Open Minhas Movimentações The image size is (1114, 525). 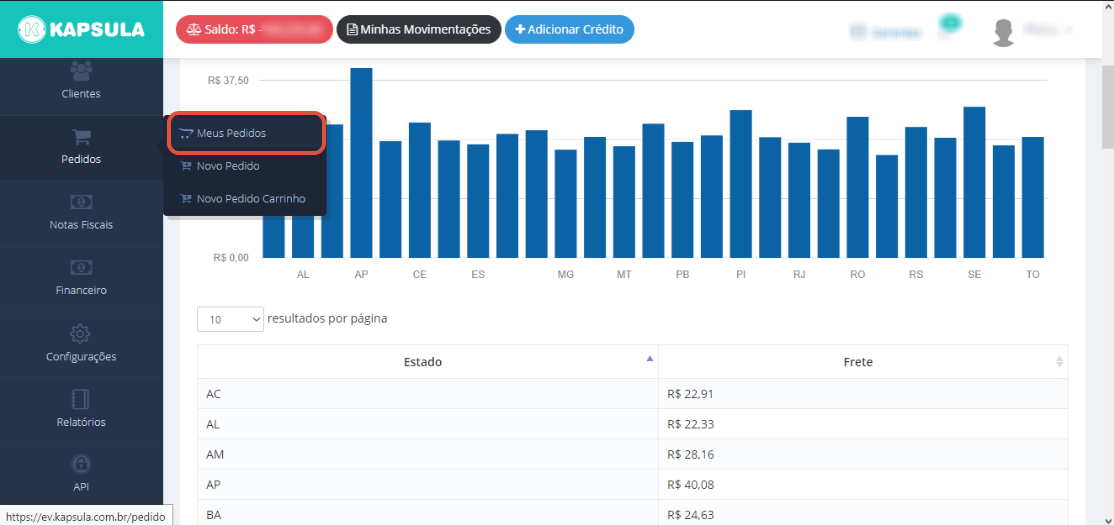point(419,30)
